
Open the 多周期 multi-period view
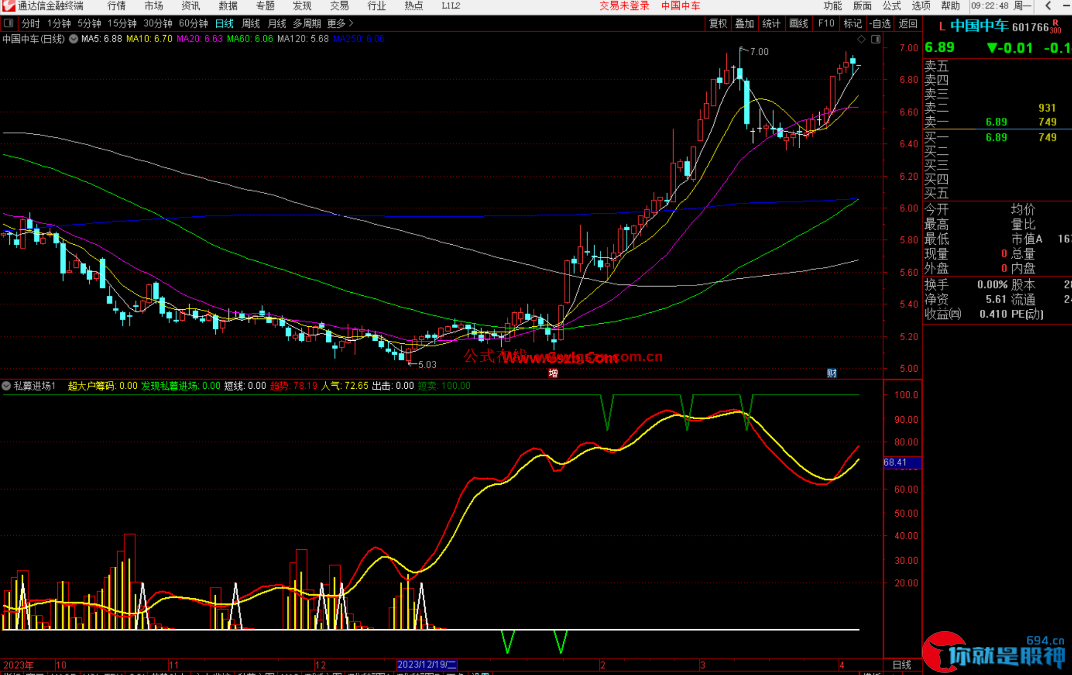[307, 23]
